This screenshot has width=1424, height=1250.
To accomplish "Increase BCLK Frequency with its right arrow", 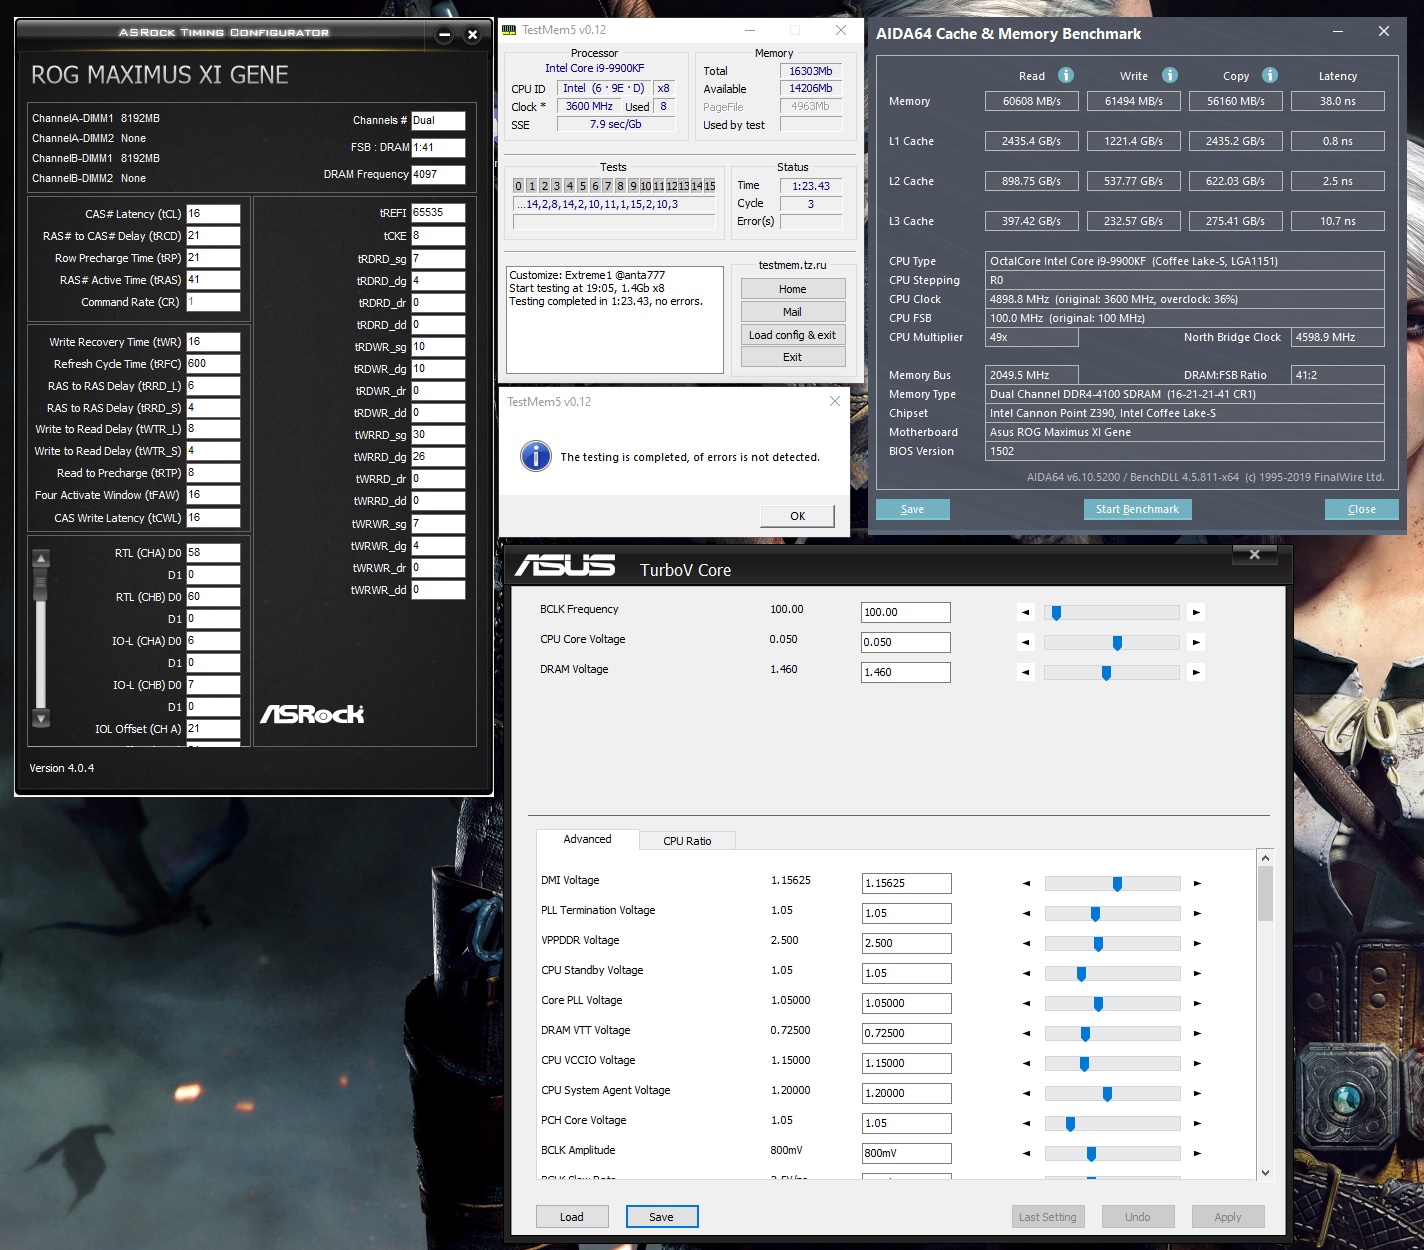I will point(1196,612).
